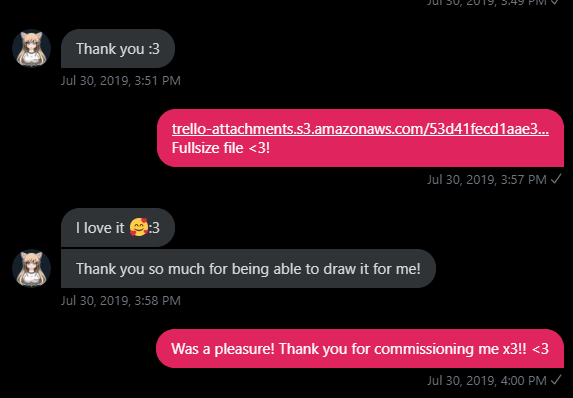Click the 'Jul 30, 2019, 3:58 PM' timestamp
Viewport: 573px width, 398px height.
tap(121, 301)
